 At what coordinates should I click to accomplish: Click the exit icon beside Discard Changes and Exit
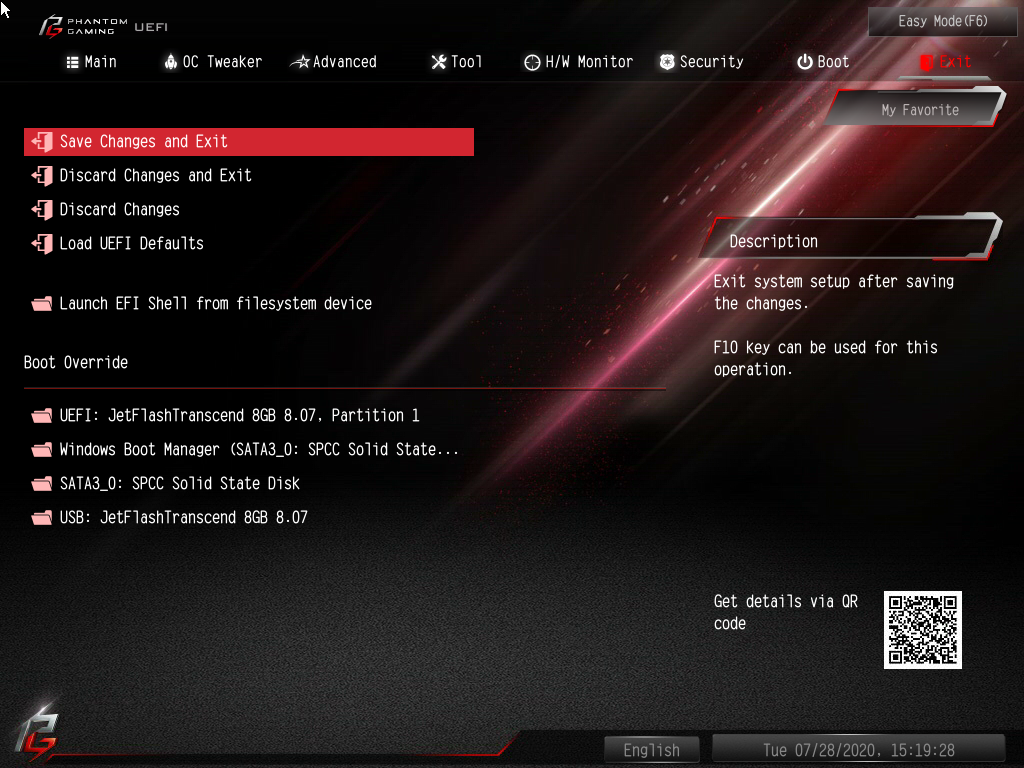tap(42, 176)
